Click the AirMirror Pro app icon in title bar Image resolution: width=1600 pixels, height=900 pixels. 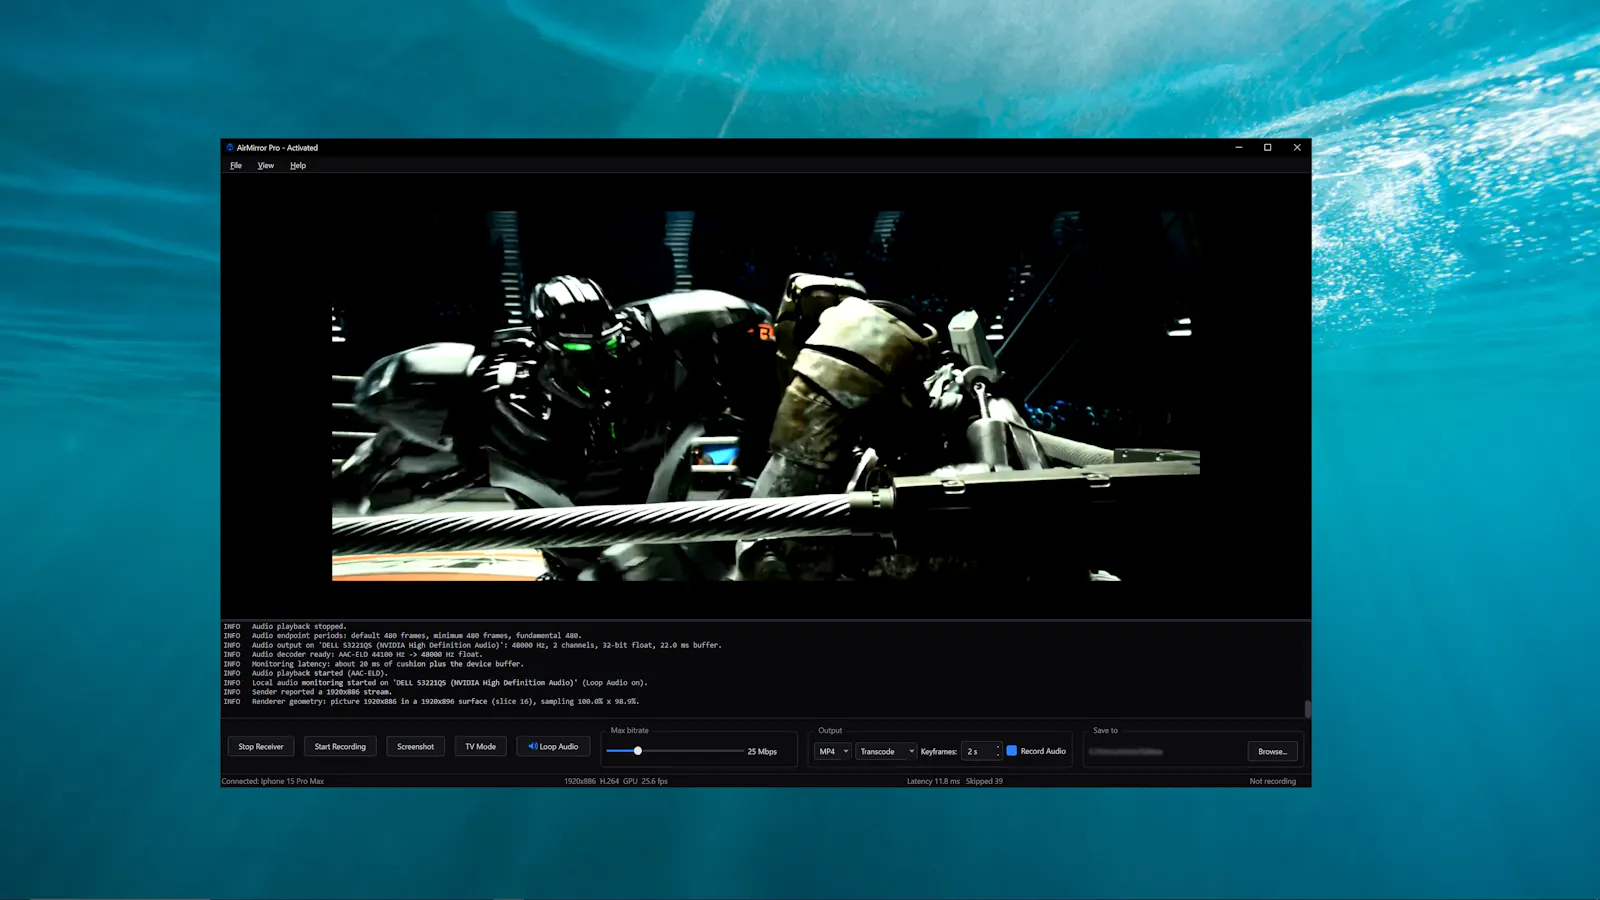[230, 147]
